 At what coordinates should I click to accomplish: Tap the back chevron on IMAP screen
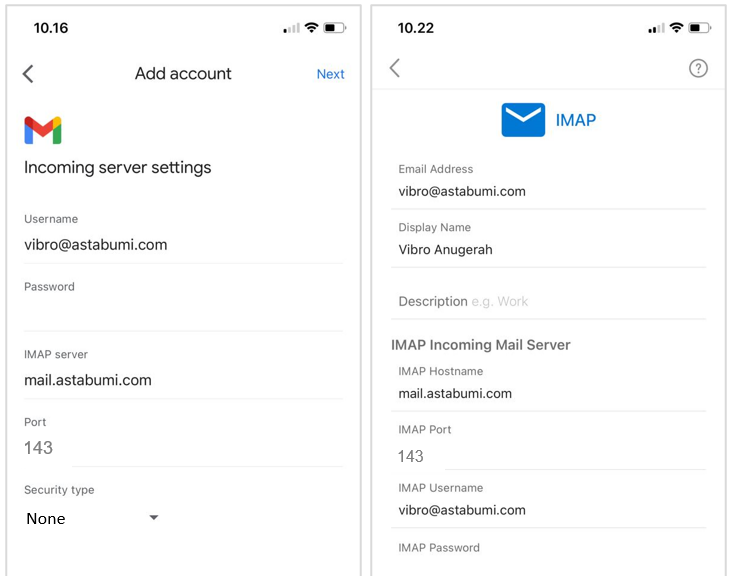[394, 68]
